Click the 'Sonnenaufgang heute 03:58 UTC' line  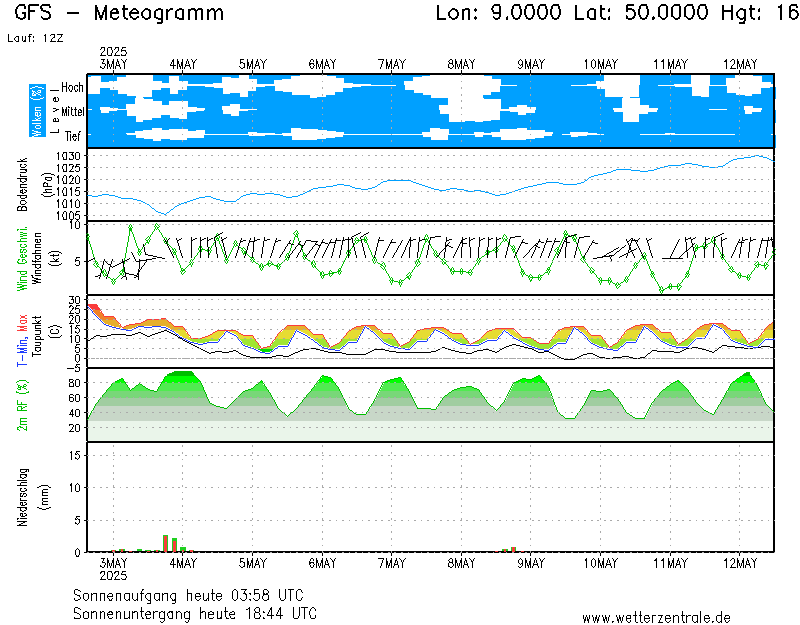[x=188, y=595]
